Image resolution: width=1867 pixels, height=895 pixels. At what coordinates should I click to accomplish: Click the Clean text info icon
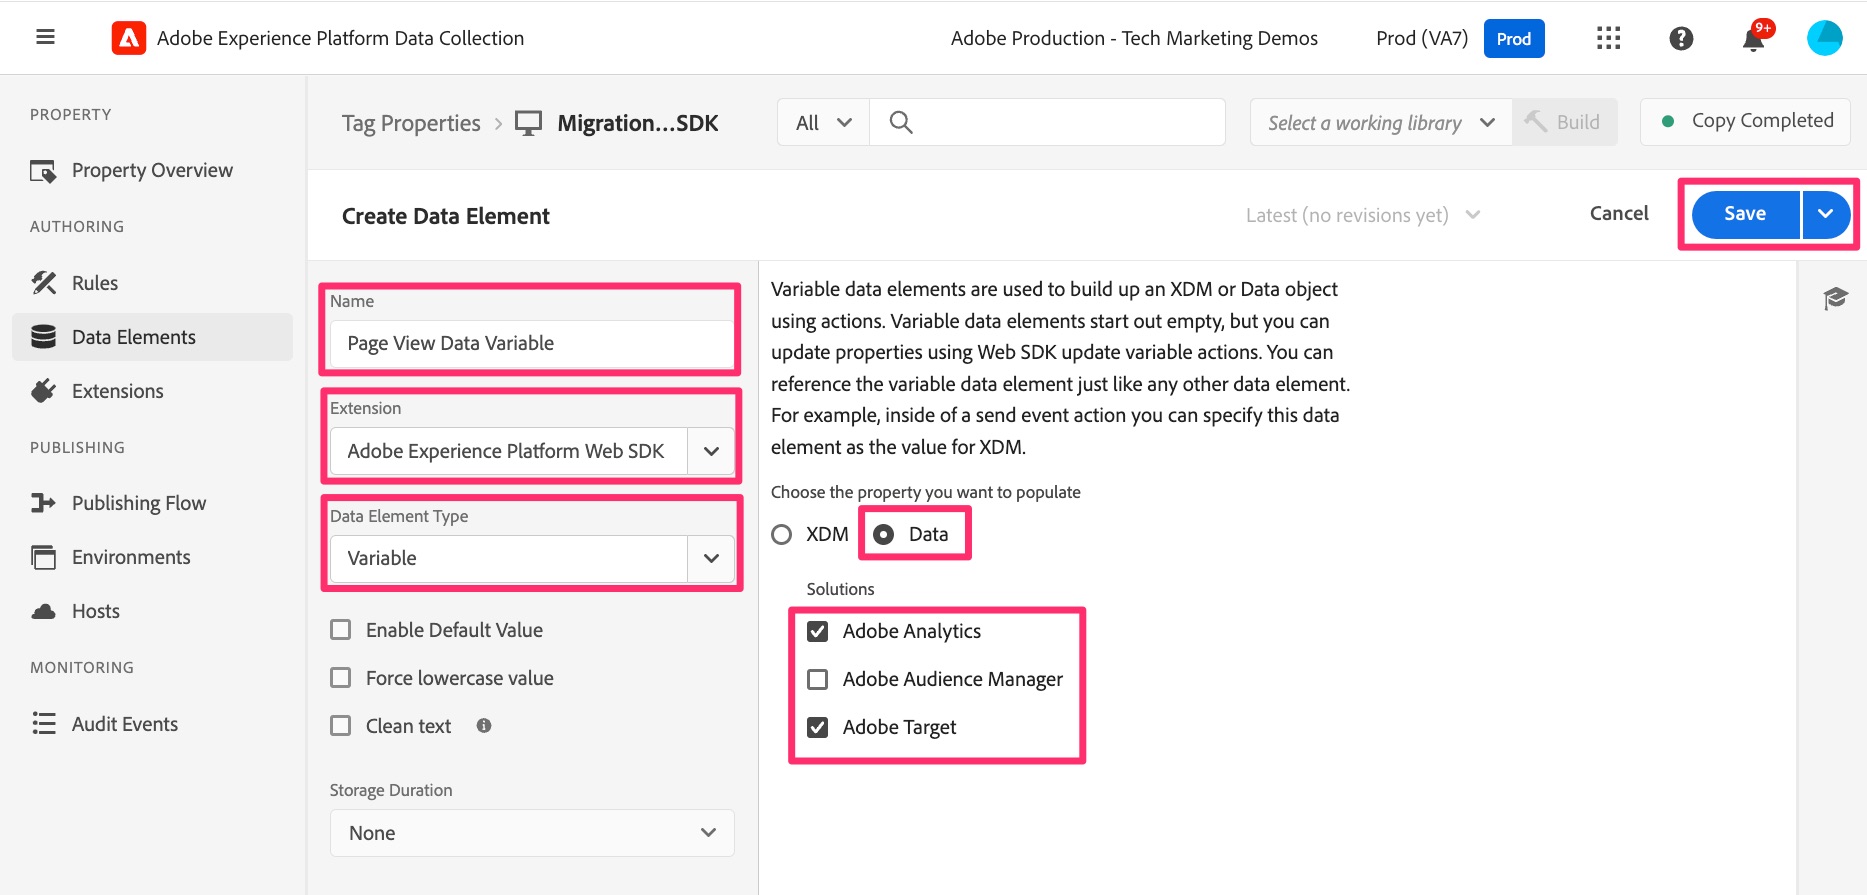(484, 726)
